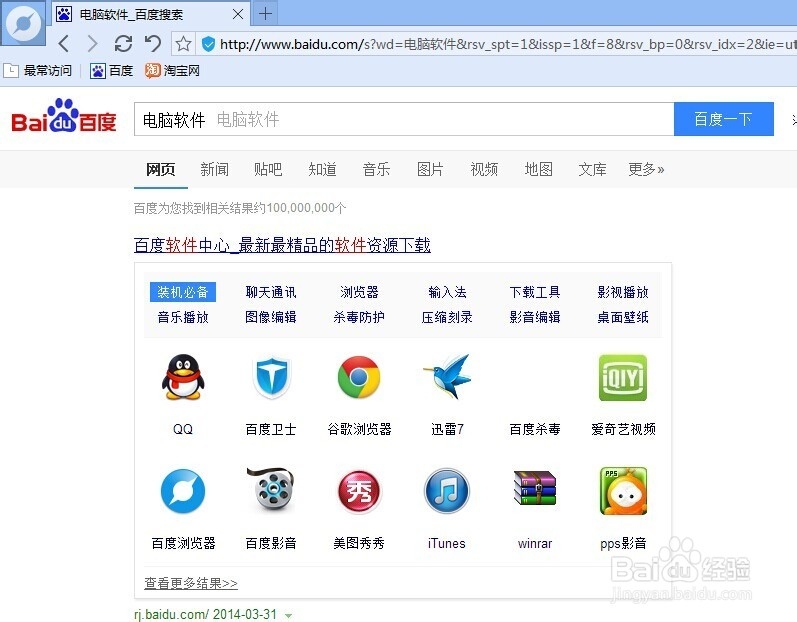Select the 下载工具 software category
The height and width of the screenshot is (622, 797).
tap(535, 292)
